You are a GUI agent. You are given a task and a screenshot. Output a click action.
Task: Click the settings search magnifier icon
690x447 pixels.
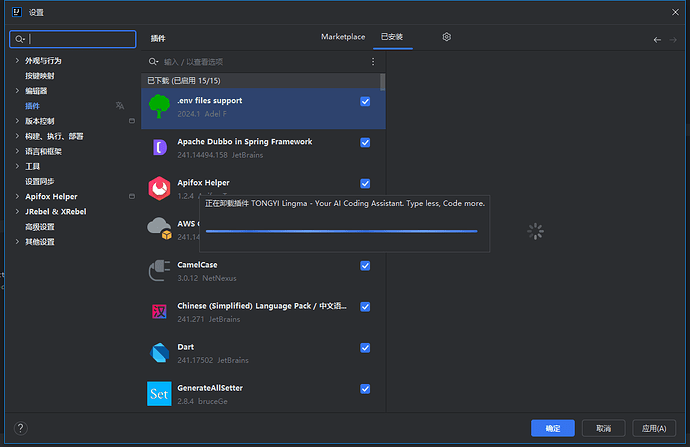click(x=19, y=39)
